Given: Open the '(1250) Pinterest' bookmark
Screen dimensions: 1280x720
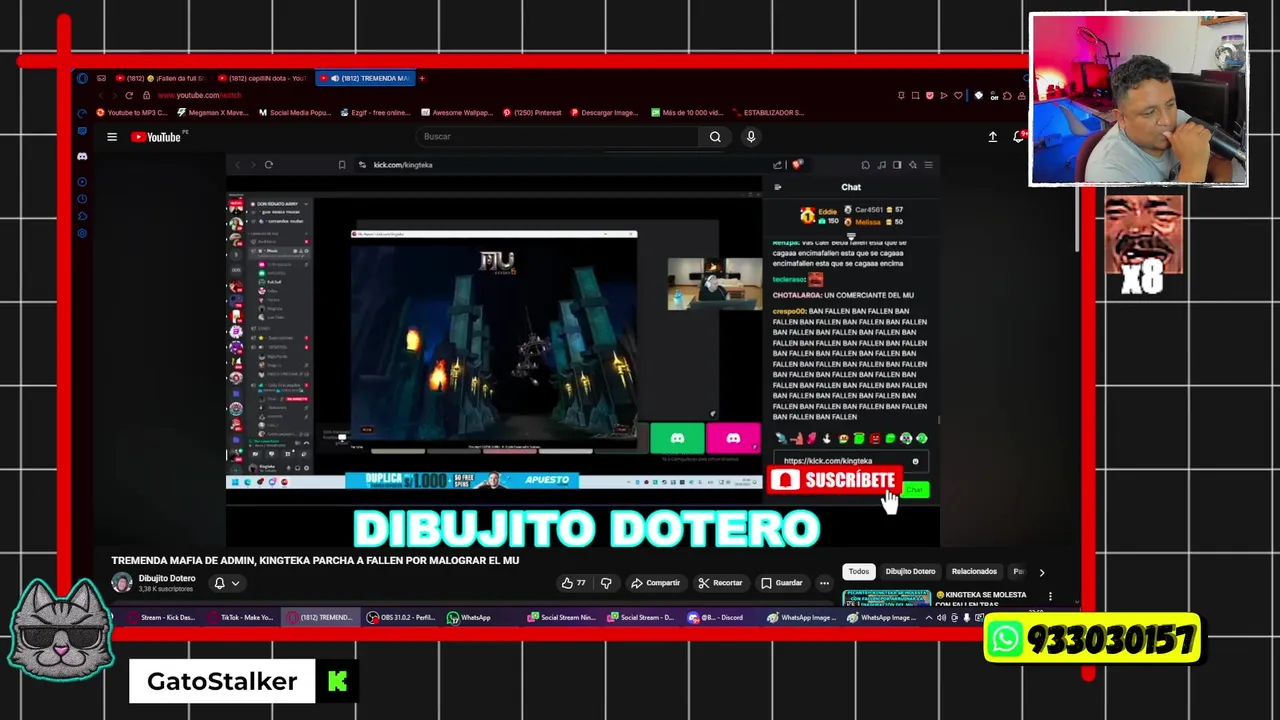Looking at the screenshot, I should [x=532, y=113].
